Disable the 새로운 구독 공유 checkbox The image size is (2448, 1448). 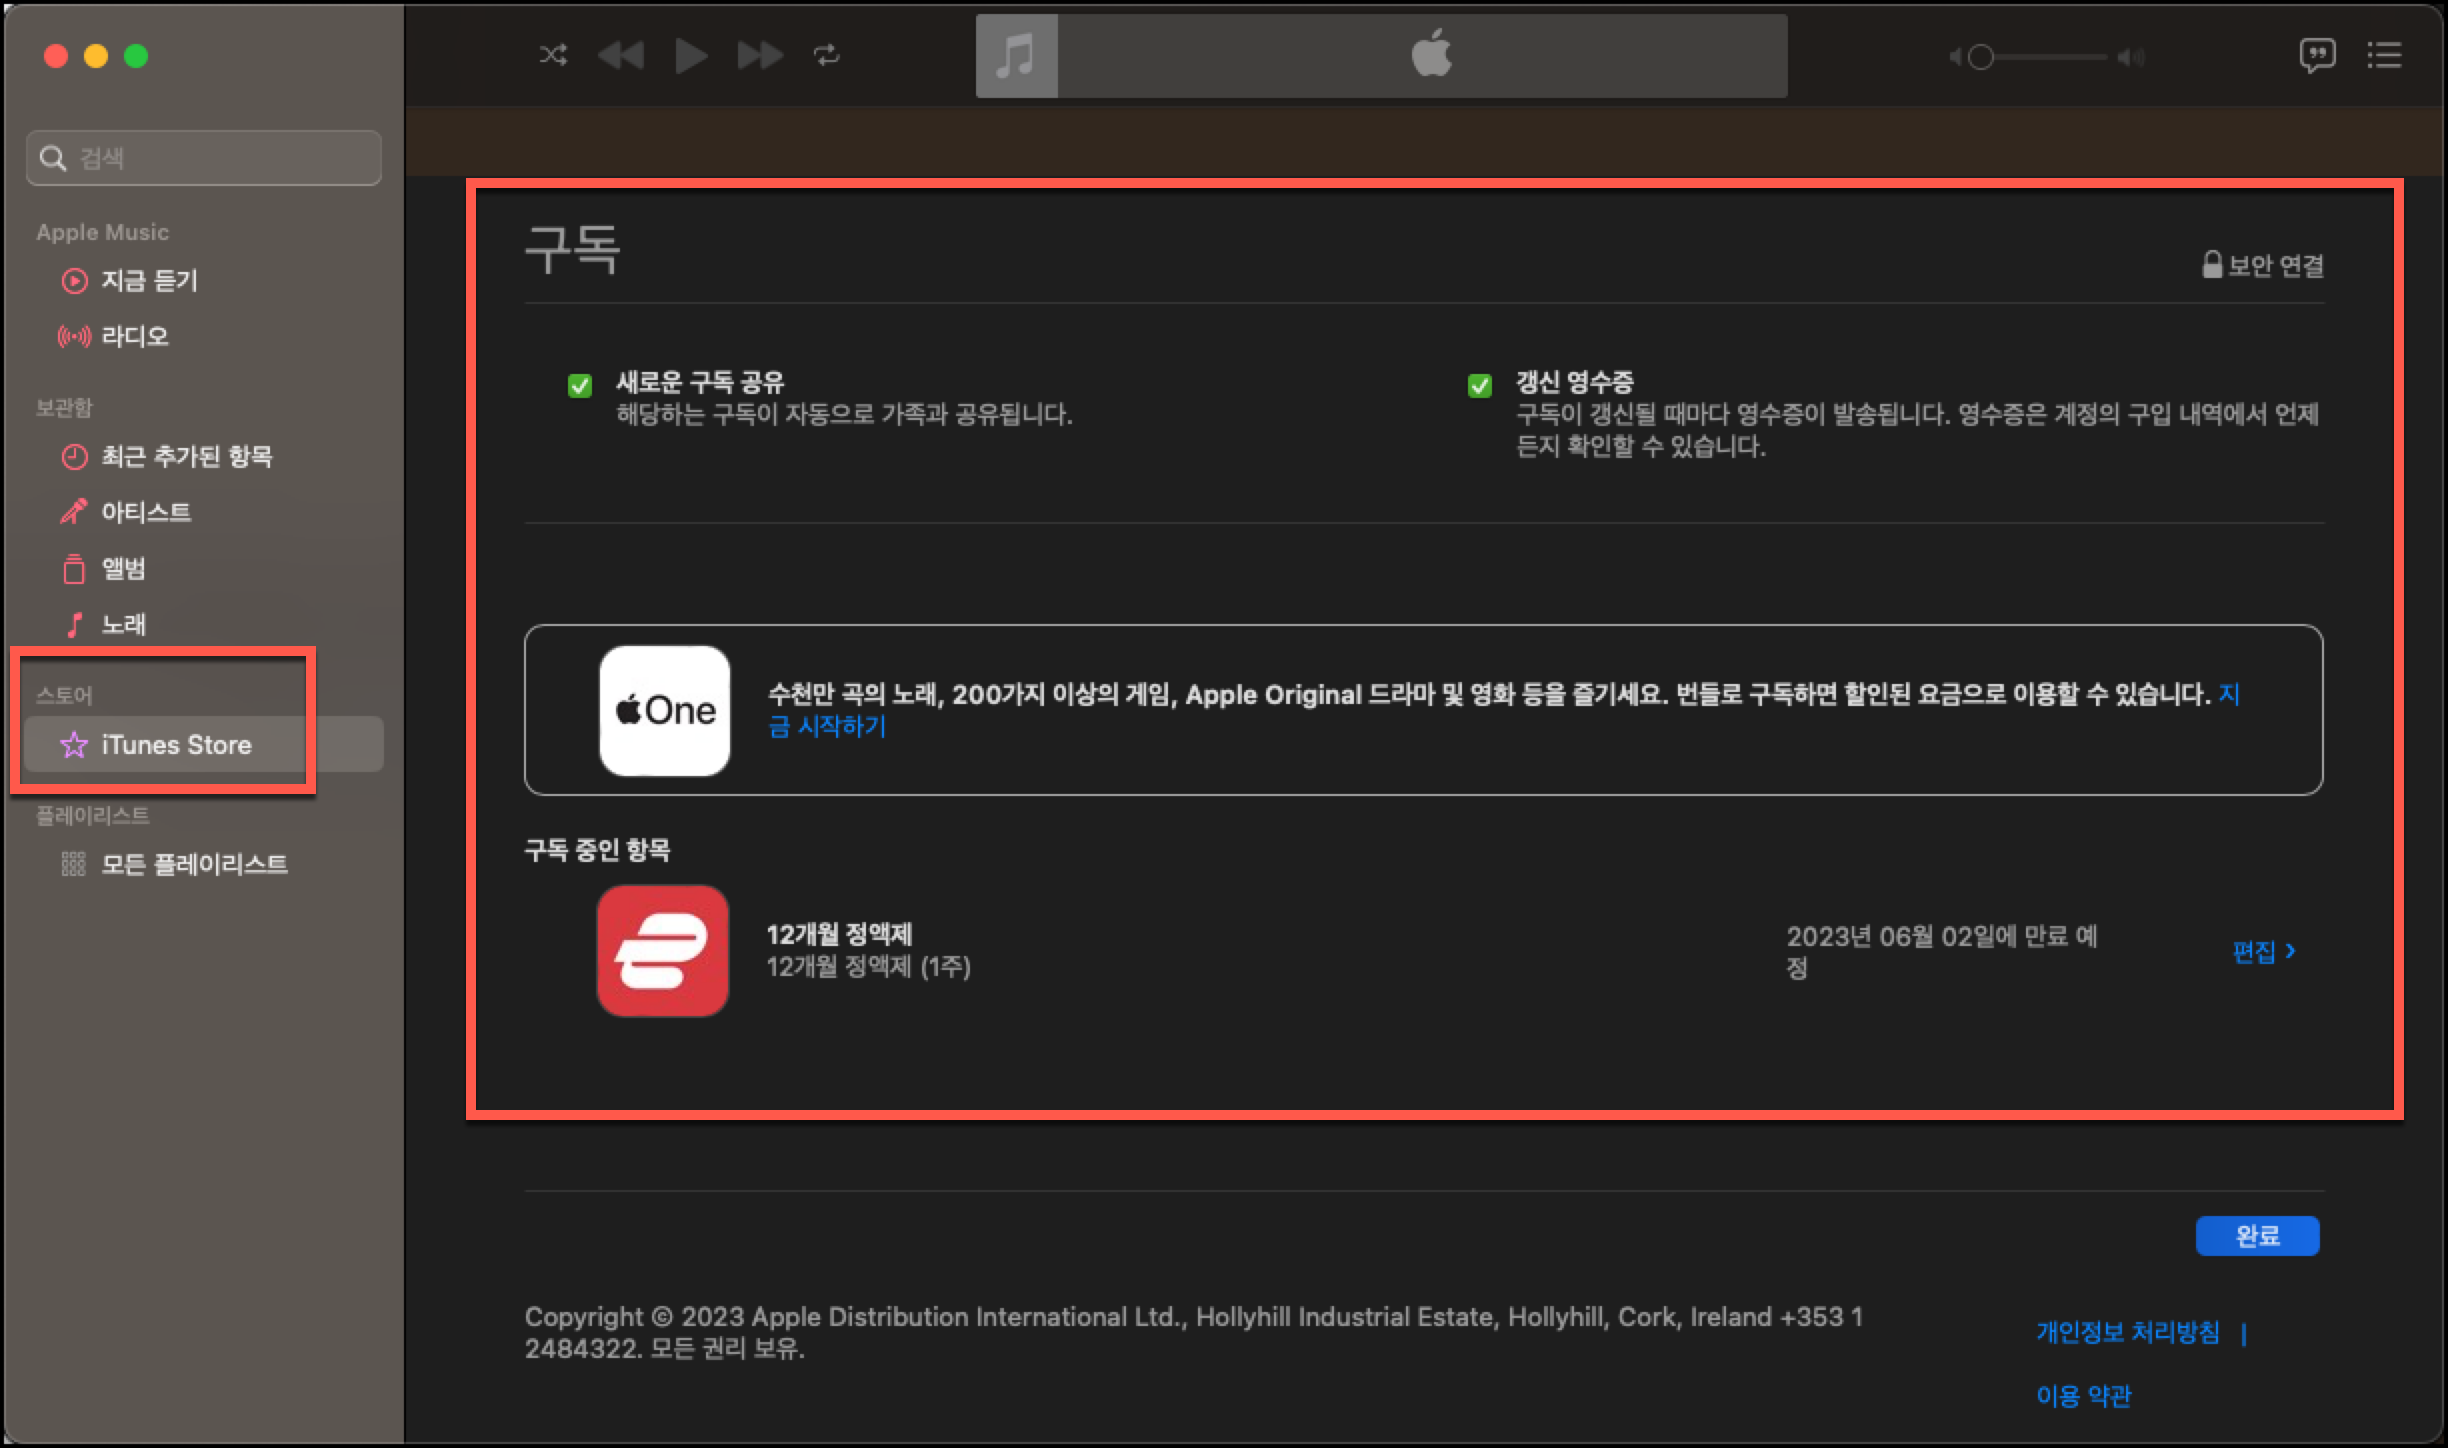[580, 385]
